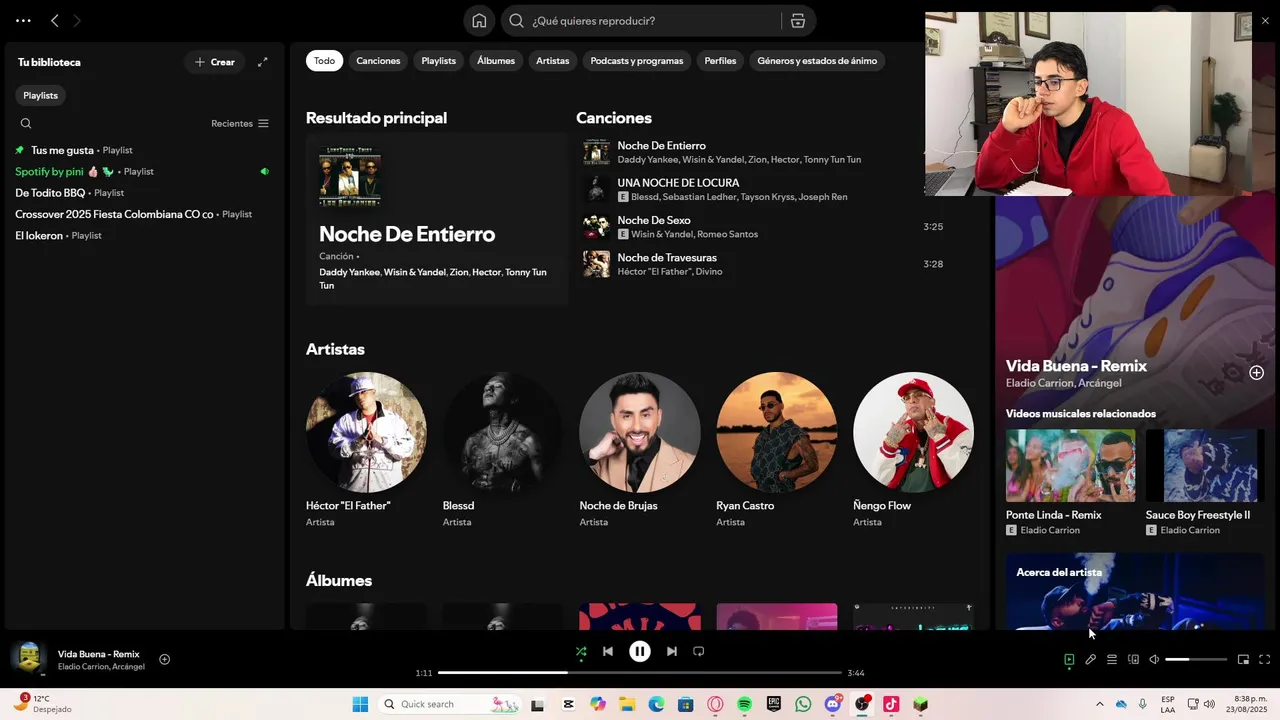Screen dimensions: 1280x720
Task: Search within Tu biblioteca using magnifier icon
Action: tap(26, 124)
